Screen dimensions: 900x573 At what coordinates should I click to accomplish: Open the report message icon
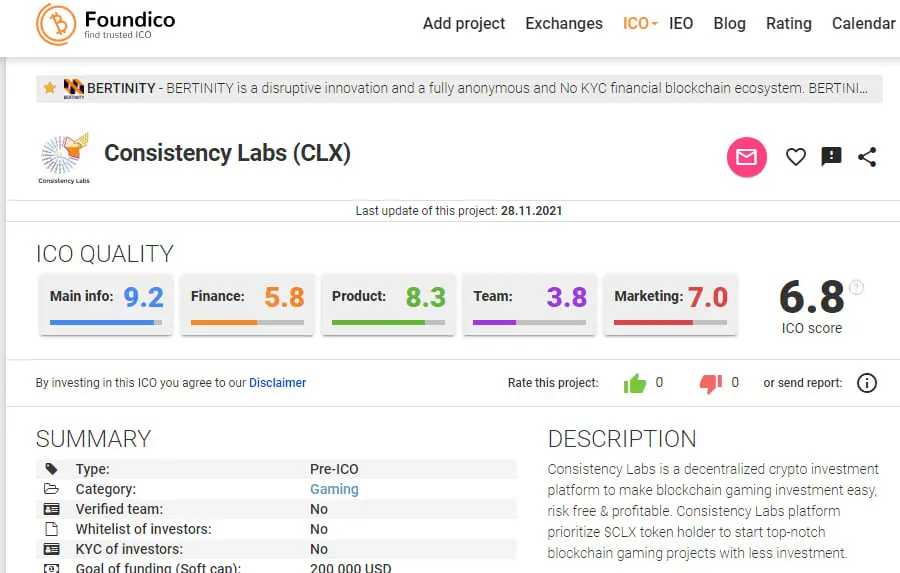[x=831, y=156]
